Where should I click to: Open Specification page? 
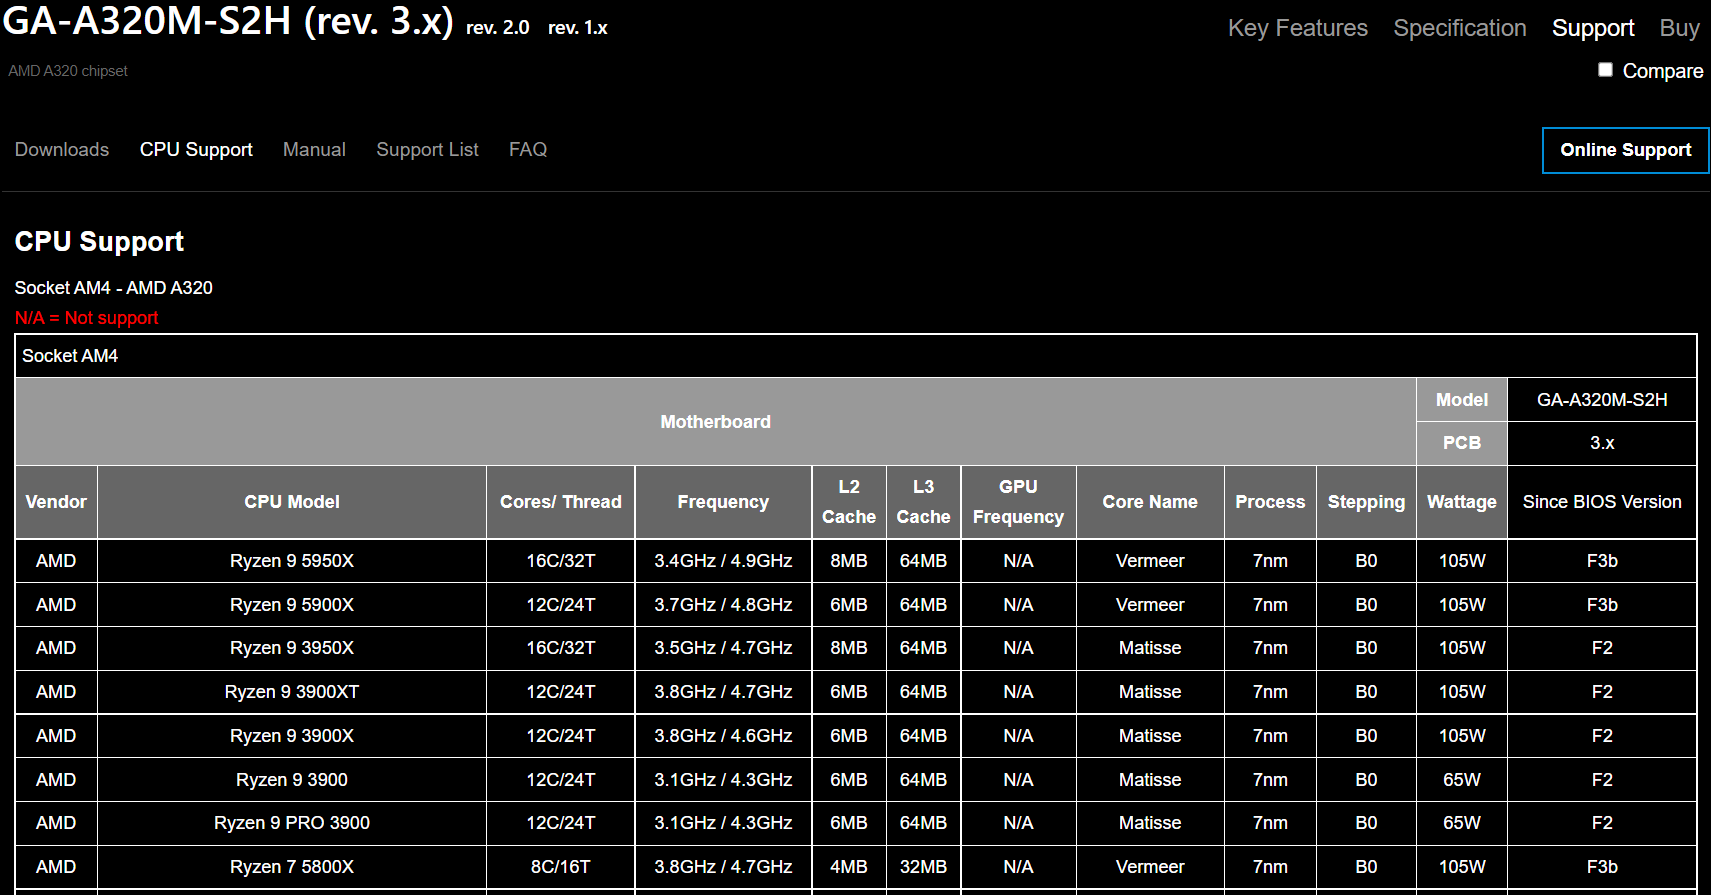coord(1460,28)
